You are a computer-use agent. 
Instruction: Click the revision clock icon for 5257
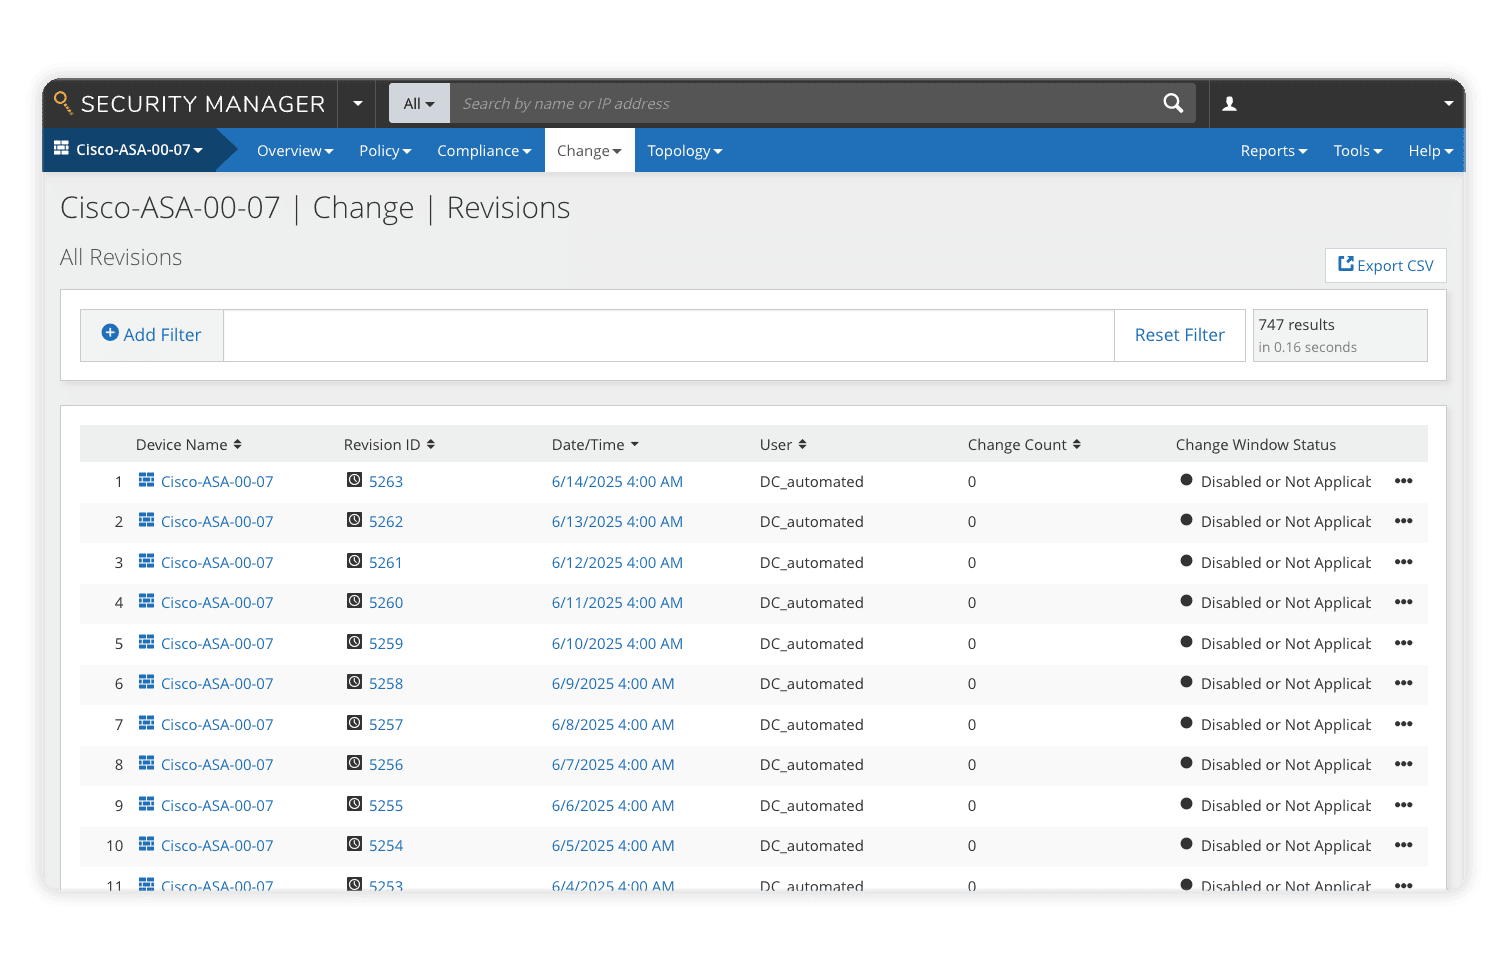[x=354, y=723]
